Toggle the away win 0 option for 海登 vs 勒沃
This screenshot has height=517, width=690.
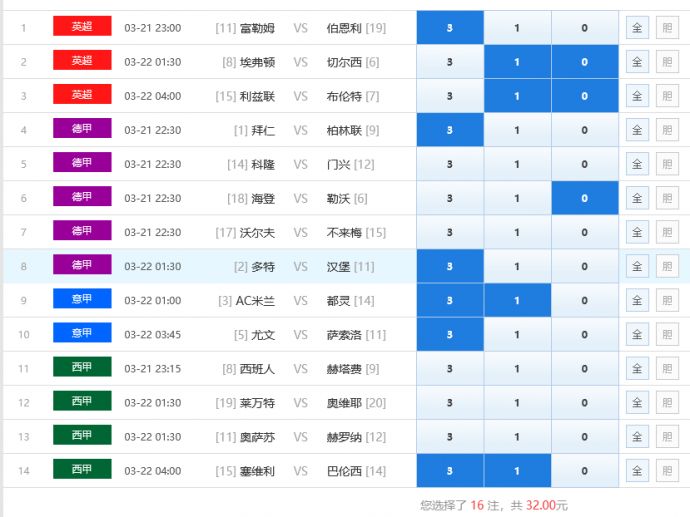pyautogui.click(x=584, y=198)
